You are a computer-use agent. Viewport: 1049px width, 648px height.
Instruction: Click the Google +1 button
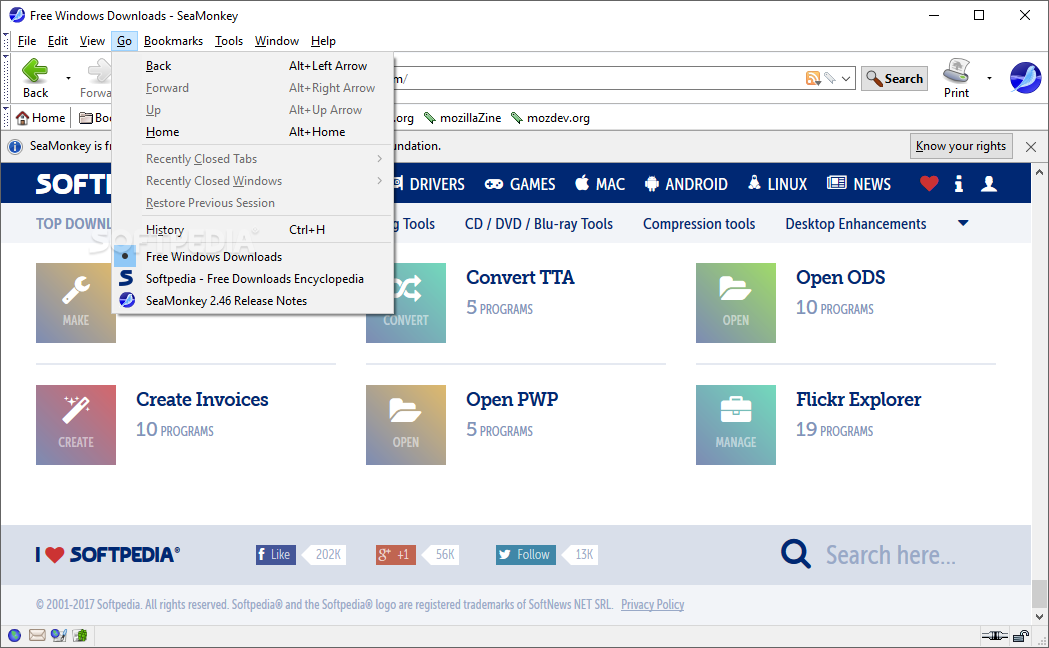(x=395, y=554)
